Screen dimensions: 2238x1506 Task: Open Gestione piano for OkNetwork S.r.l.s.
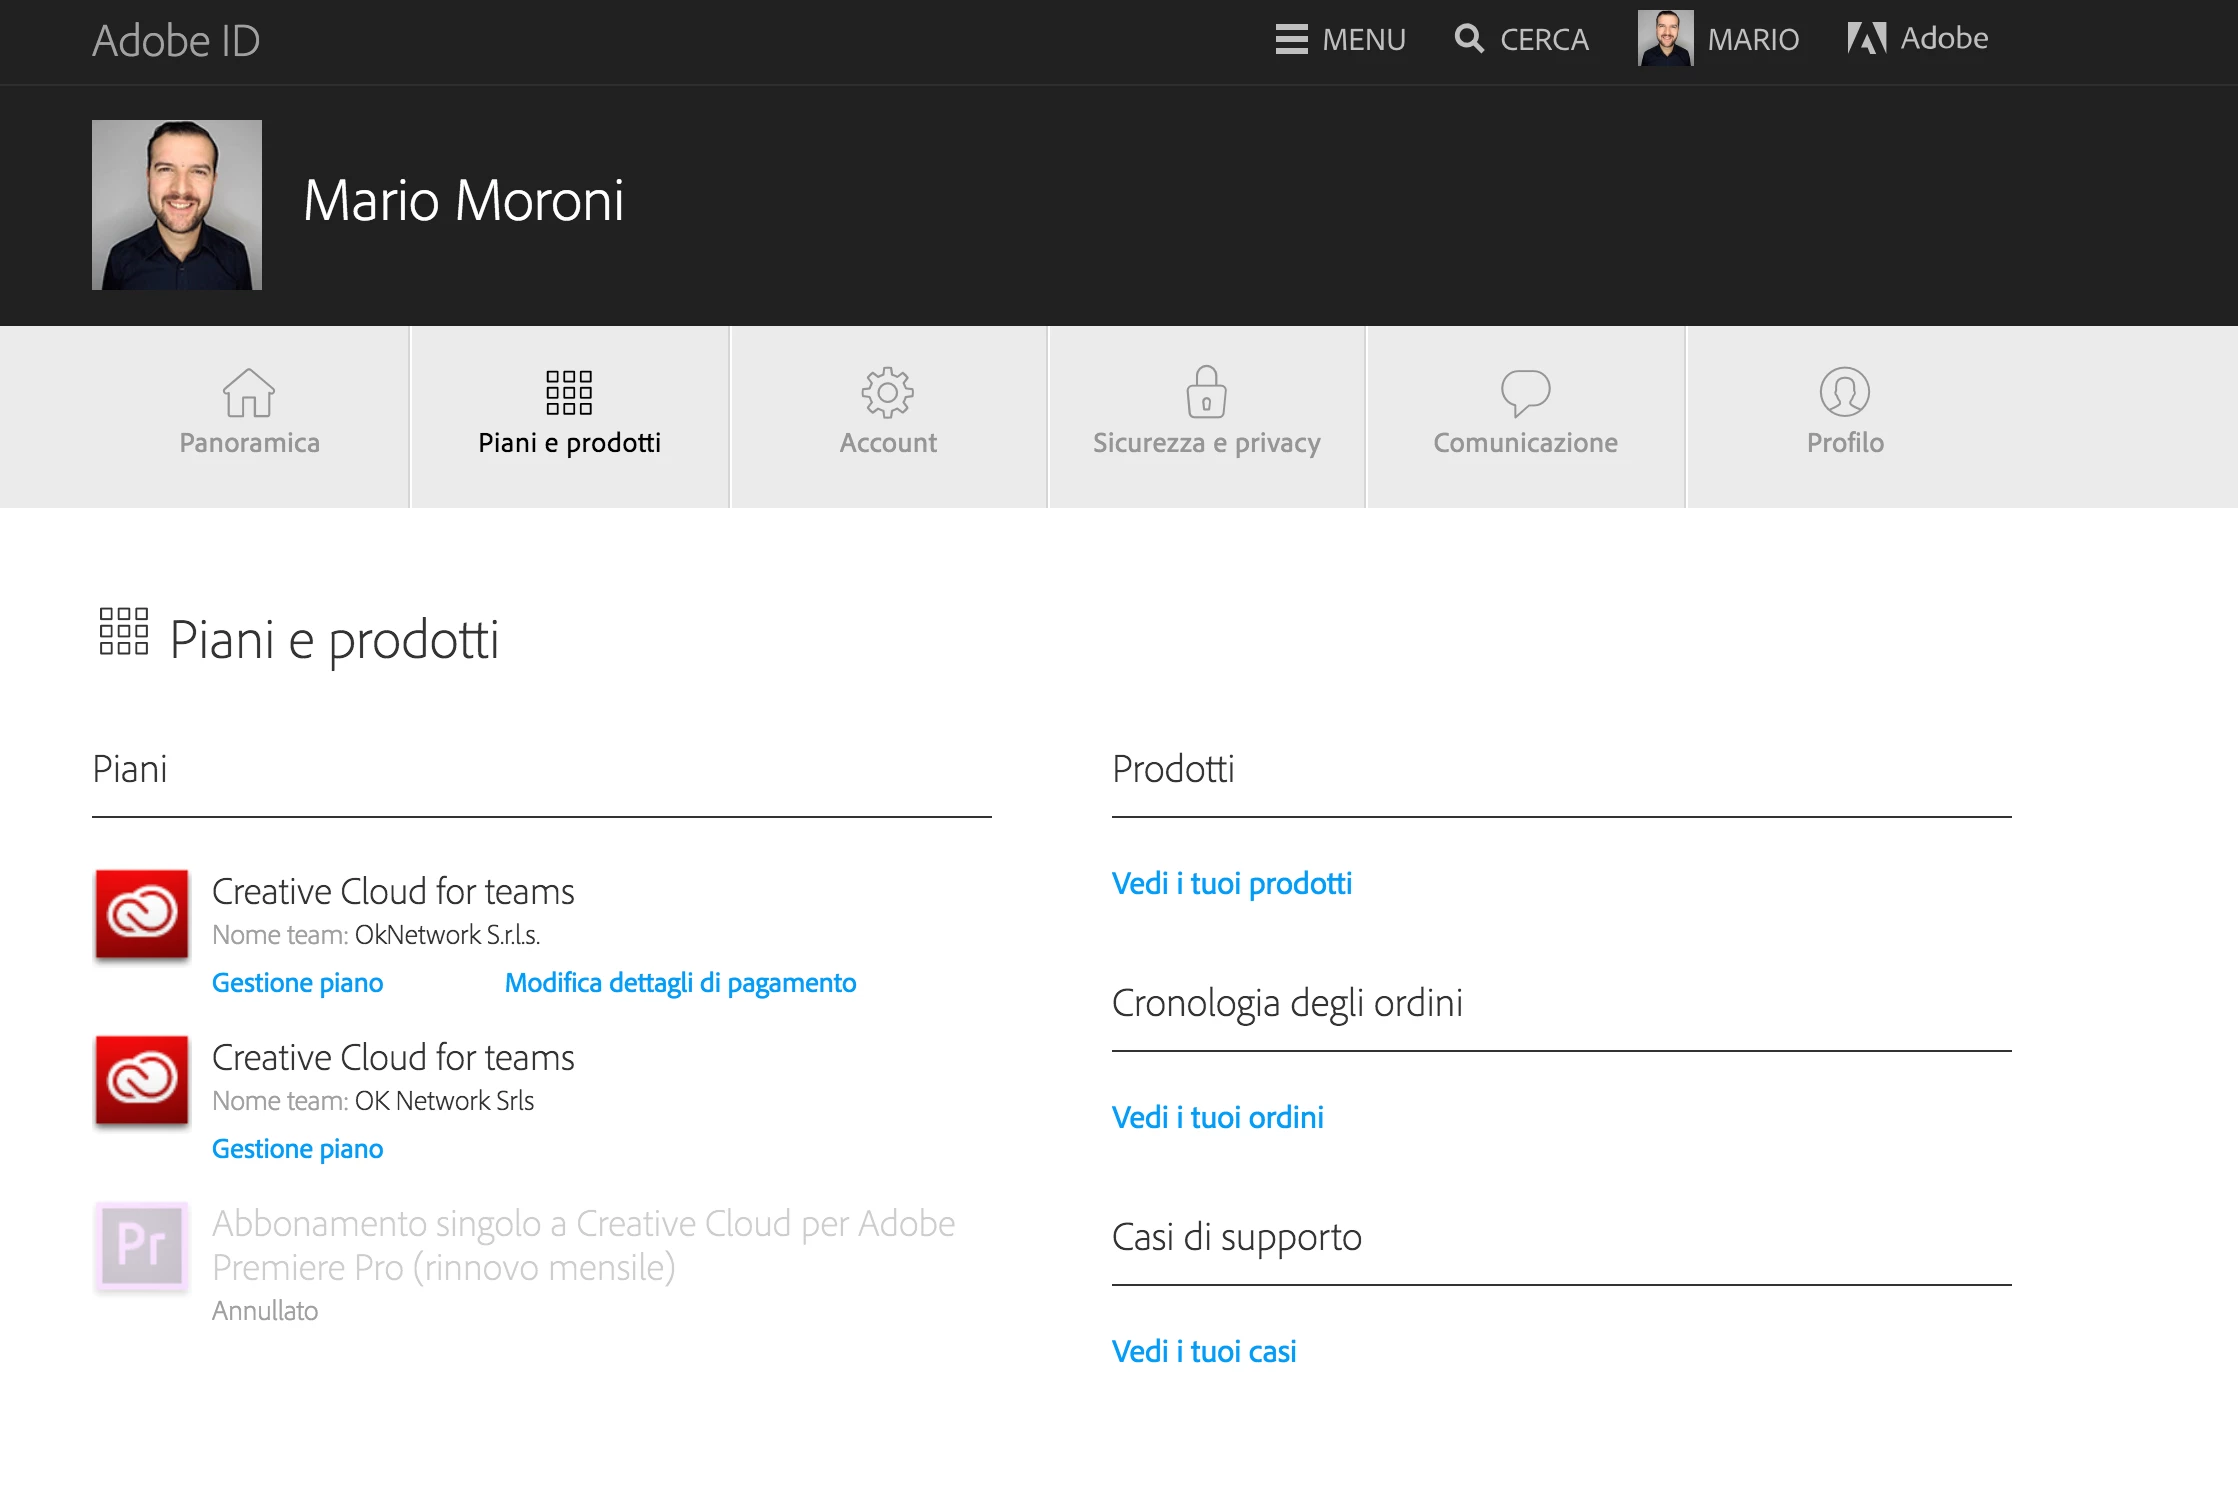298,983
